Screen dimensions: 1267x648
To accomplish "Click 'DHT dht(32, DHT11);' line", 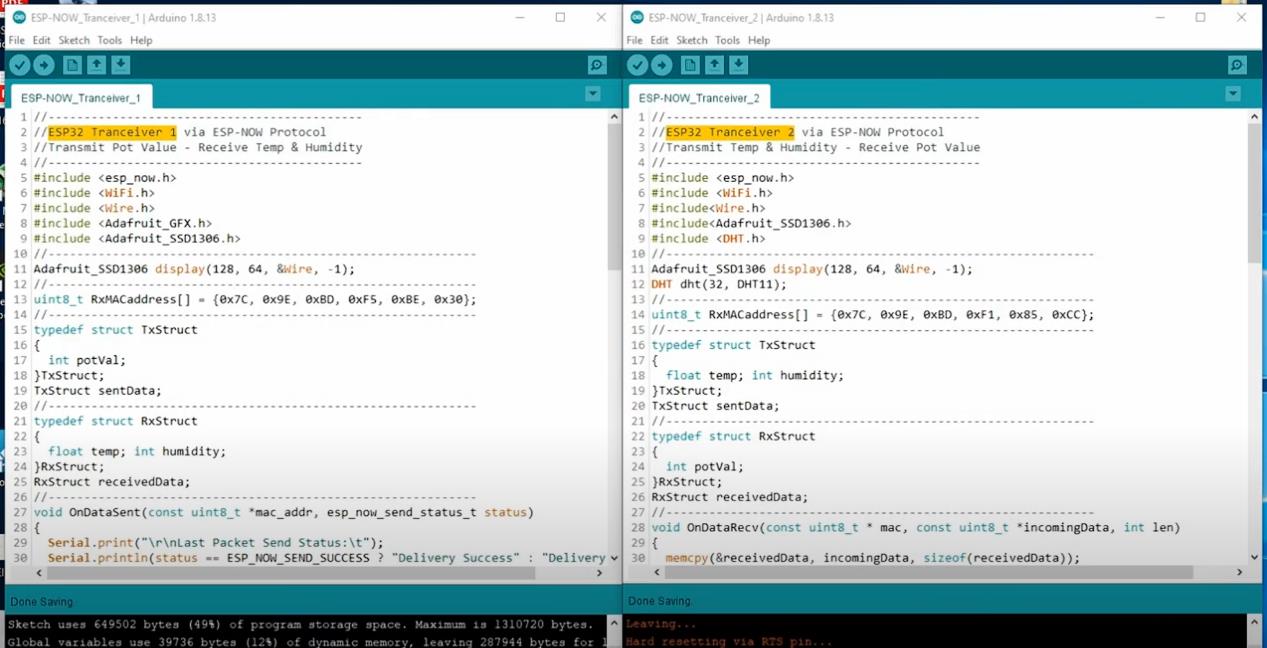I will [719, 284].
